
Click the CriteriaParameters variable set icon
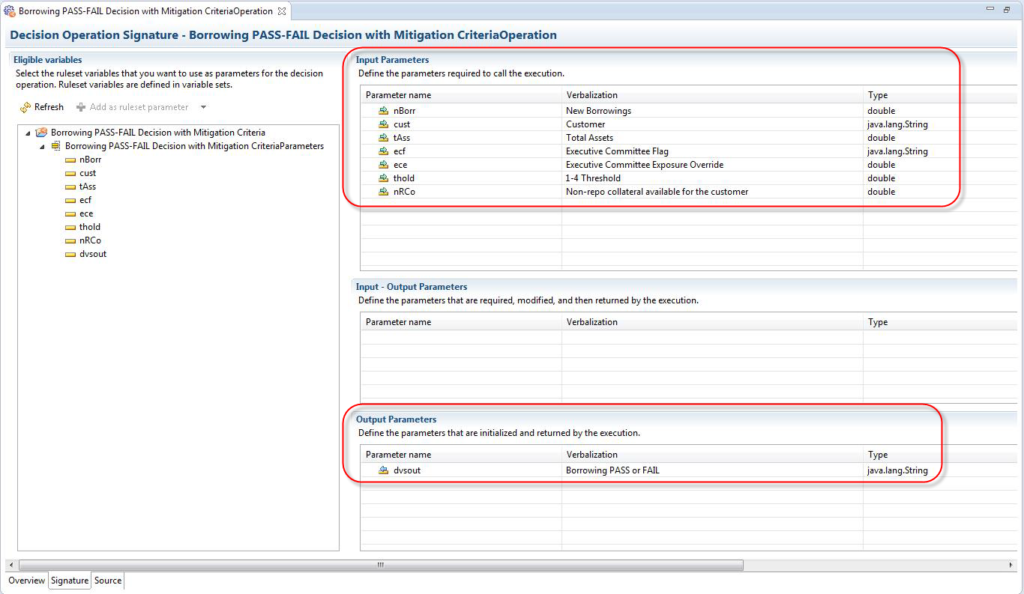tap(55, 146)
